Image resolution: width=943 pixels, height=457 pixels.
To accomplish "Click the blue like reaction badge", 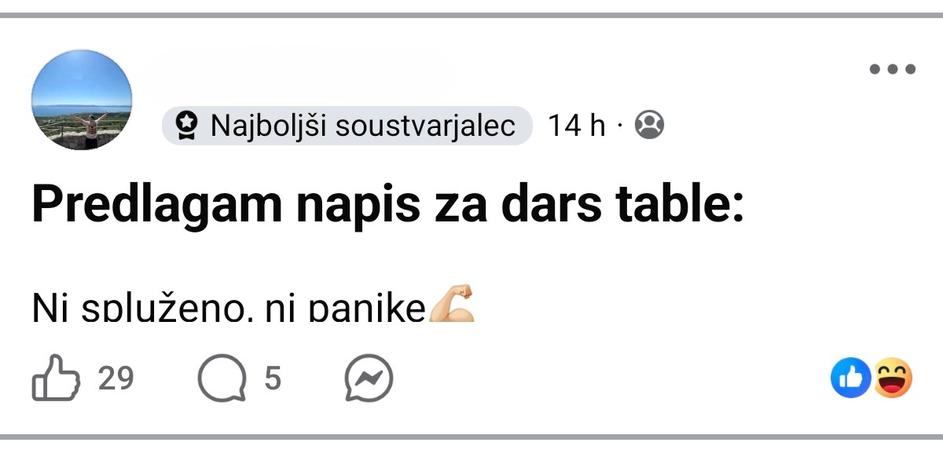I will pyautogui.click(x=851, y=378).
